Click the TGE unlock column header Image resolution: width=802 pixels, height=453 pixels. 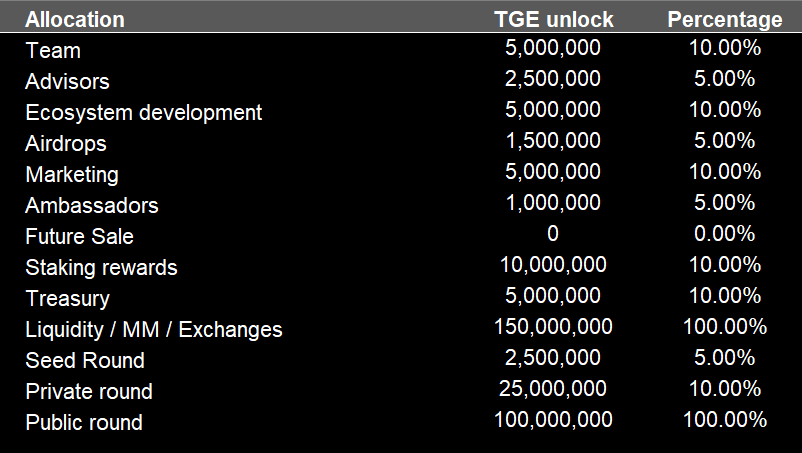pos(553,19)
